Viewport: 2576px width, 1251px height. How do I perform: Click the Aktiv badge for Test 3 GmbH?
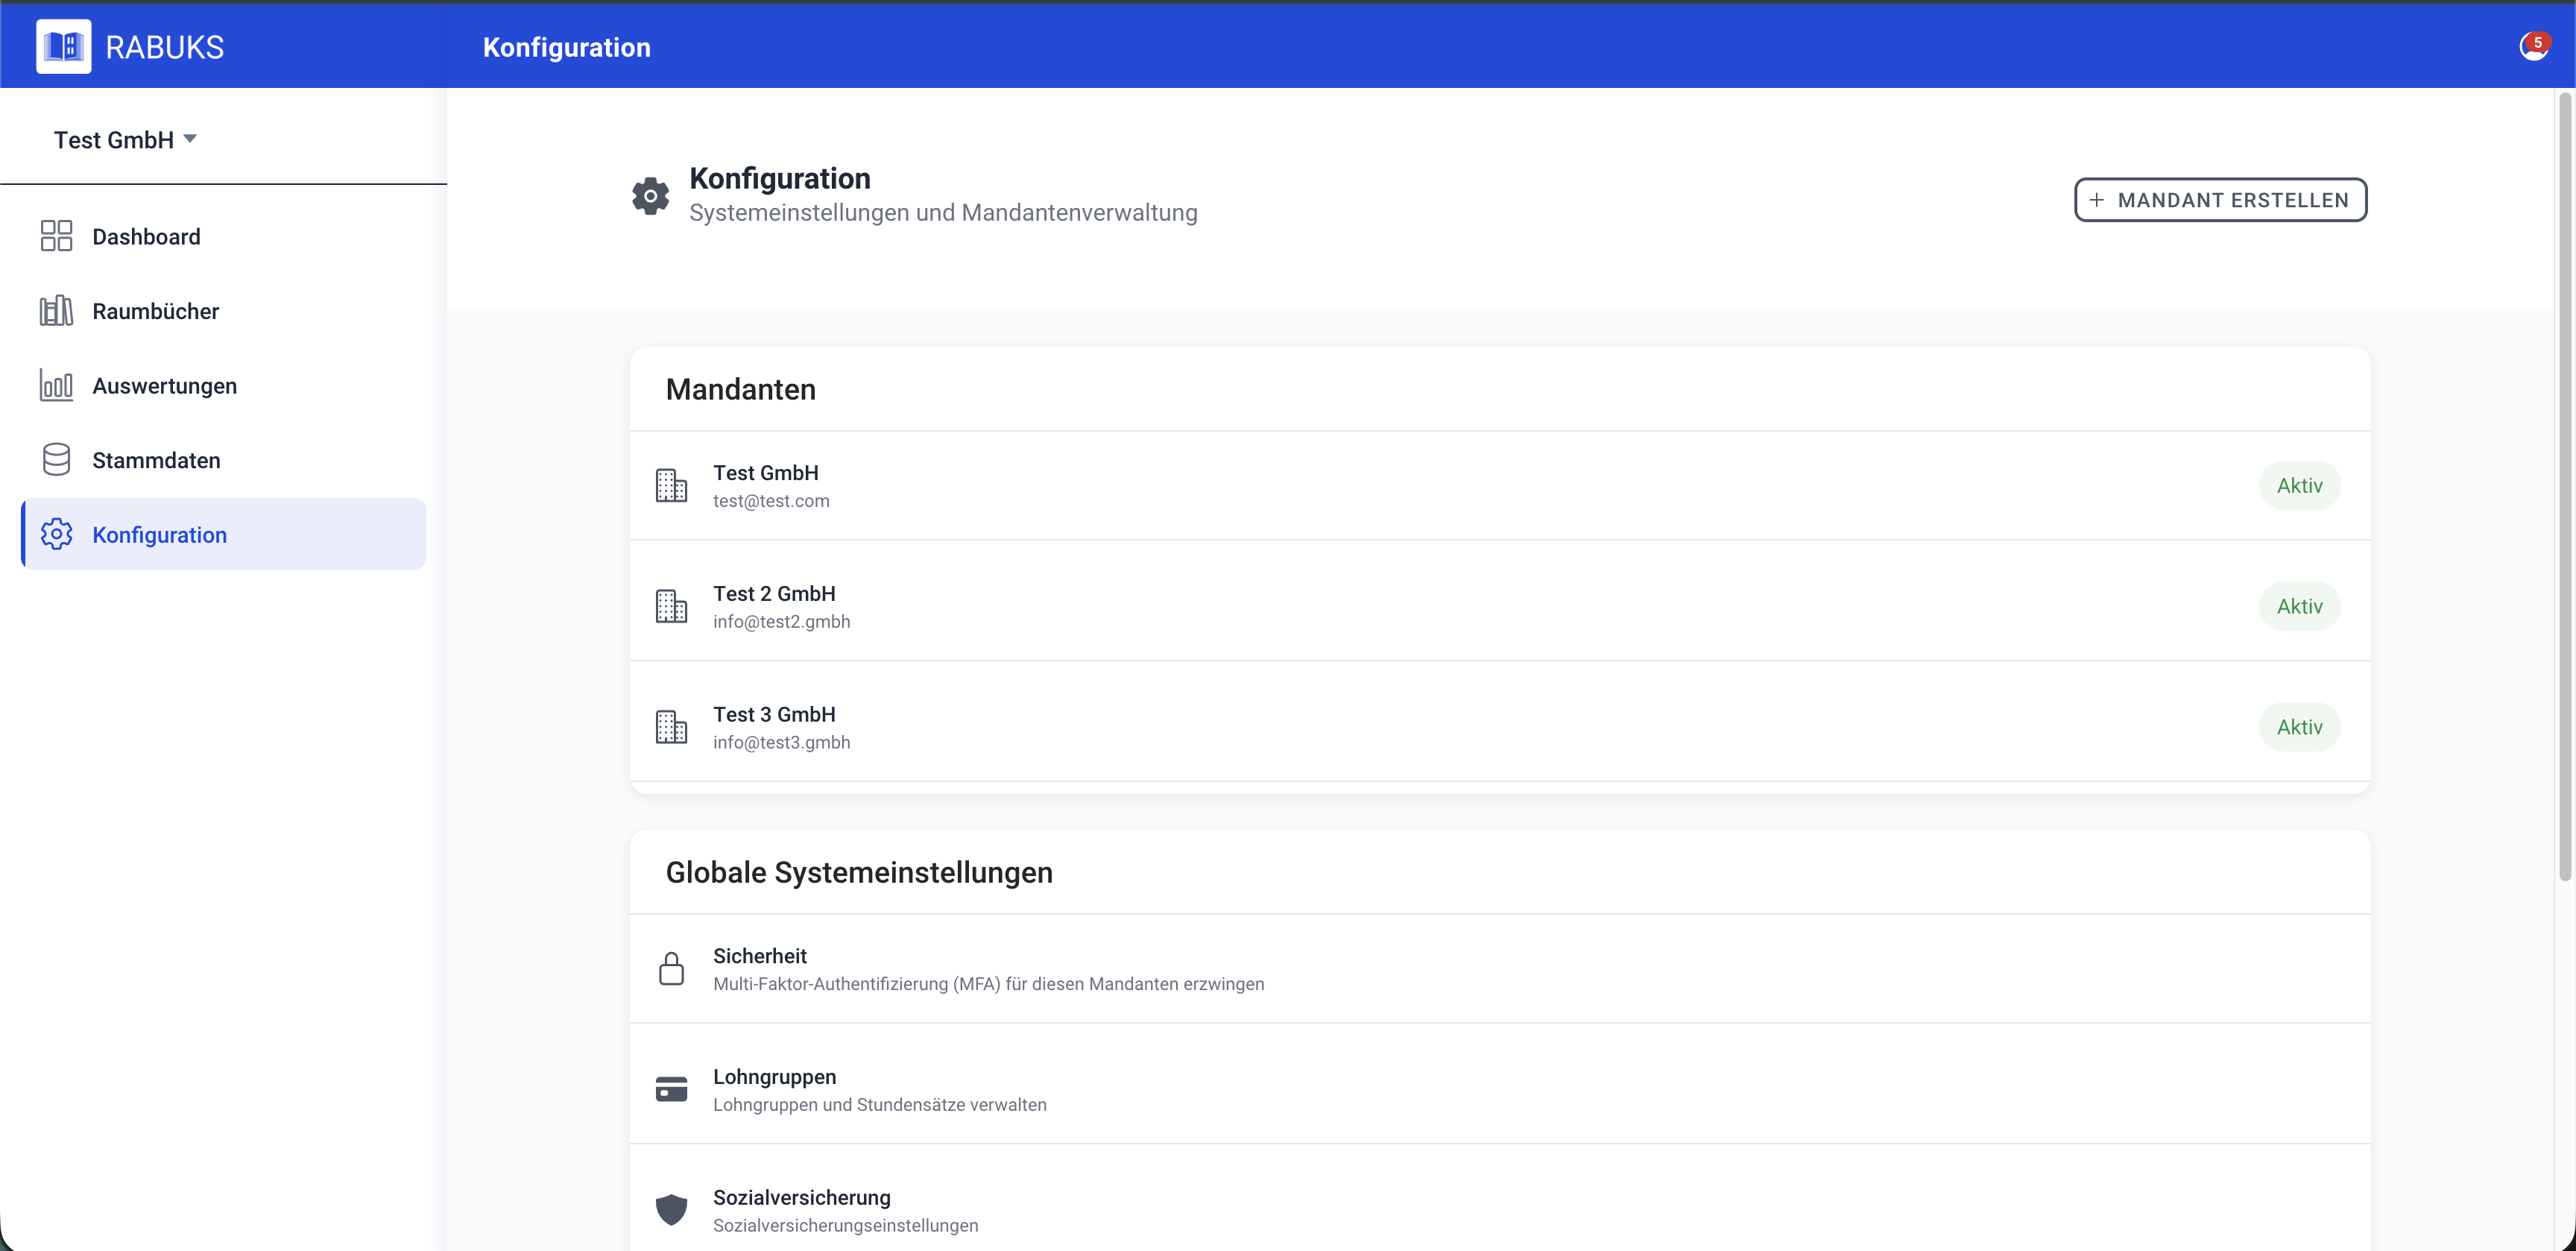tap(2299, 727)
